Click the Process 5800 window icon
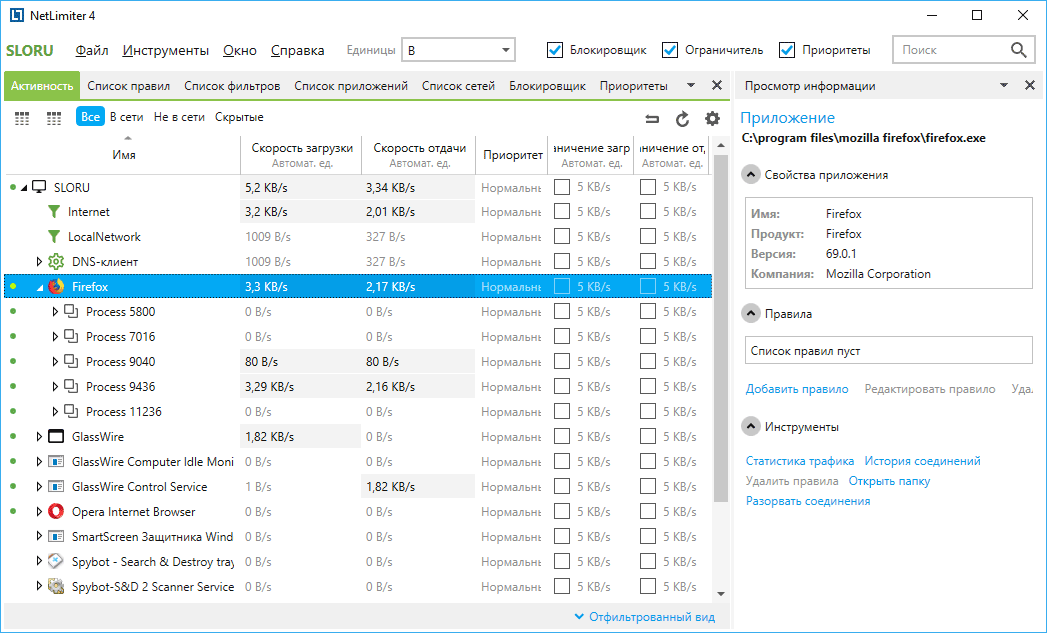This screenshot has height=633, width=1047. (x=71, y=311)
